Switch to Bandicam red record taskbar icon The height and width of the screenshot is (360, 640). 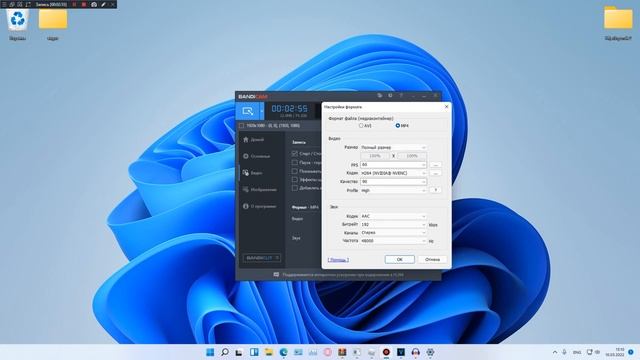pos(386,352)
